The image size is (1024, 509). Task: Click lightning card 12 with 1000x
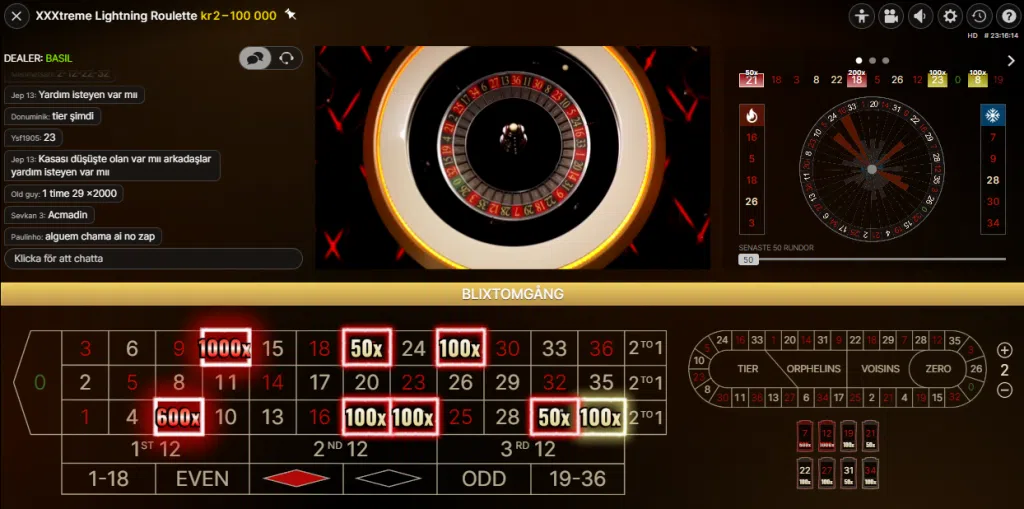827,435
